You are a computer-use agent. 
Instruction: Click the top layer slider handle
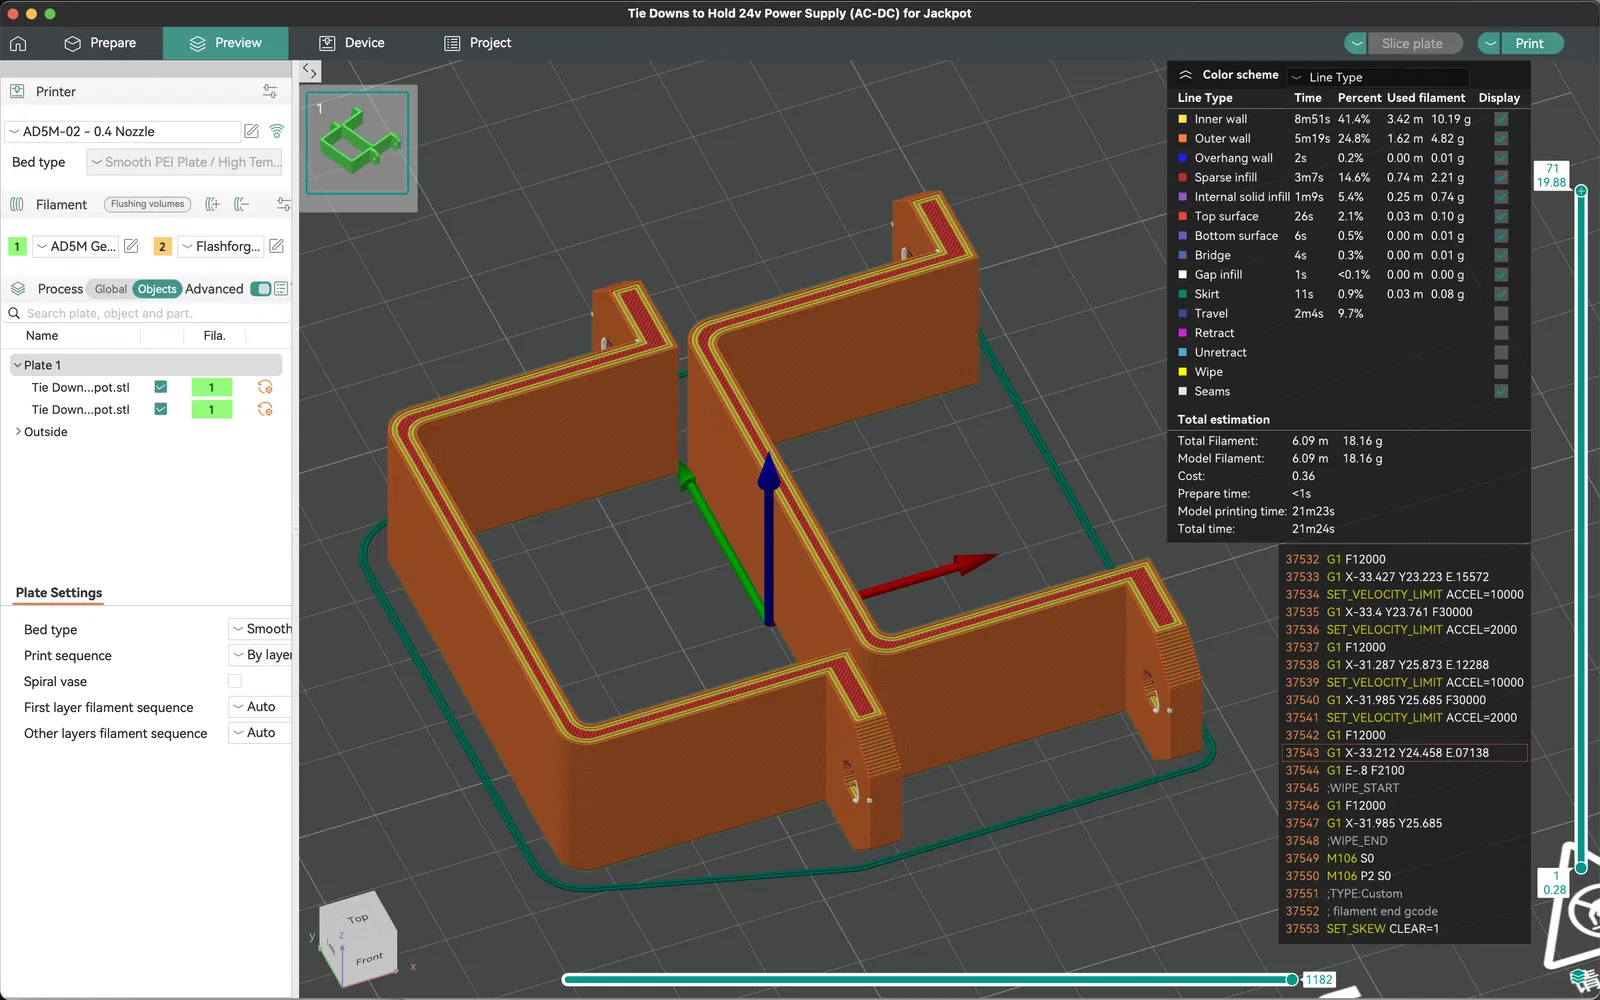pyautogui.click(x=1581, y=190)
